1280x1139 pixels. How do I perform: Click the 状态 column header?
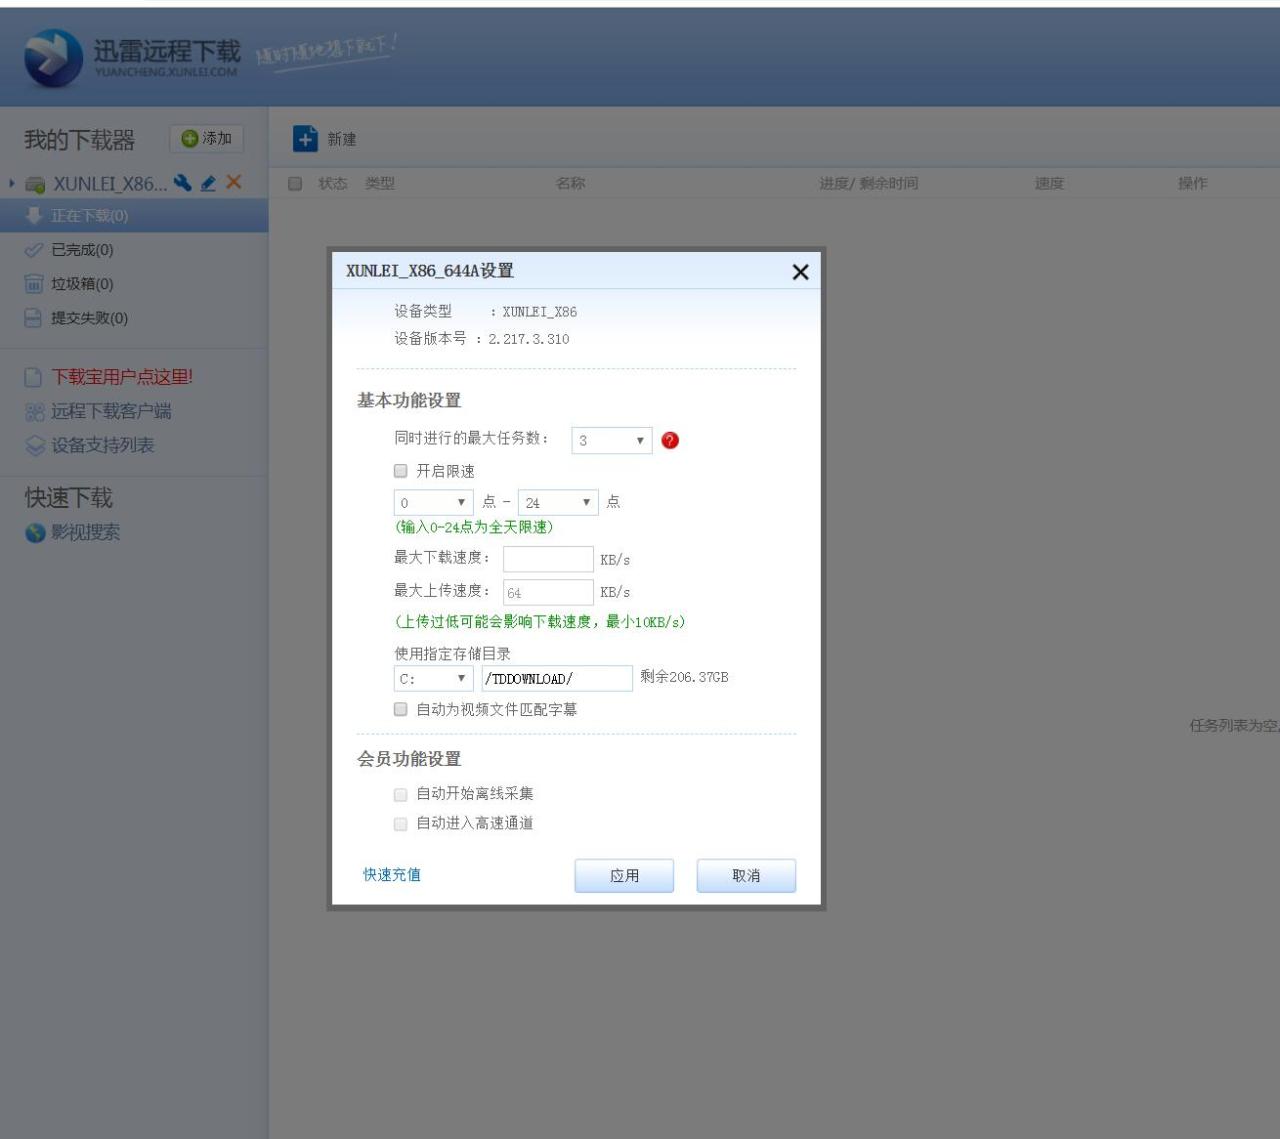pyautogui.click(x=333, y=183)
